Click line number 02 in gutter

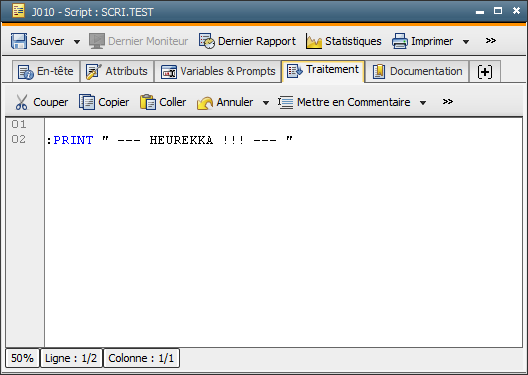click(19, 139)
